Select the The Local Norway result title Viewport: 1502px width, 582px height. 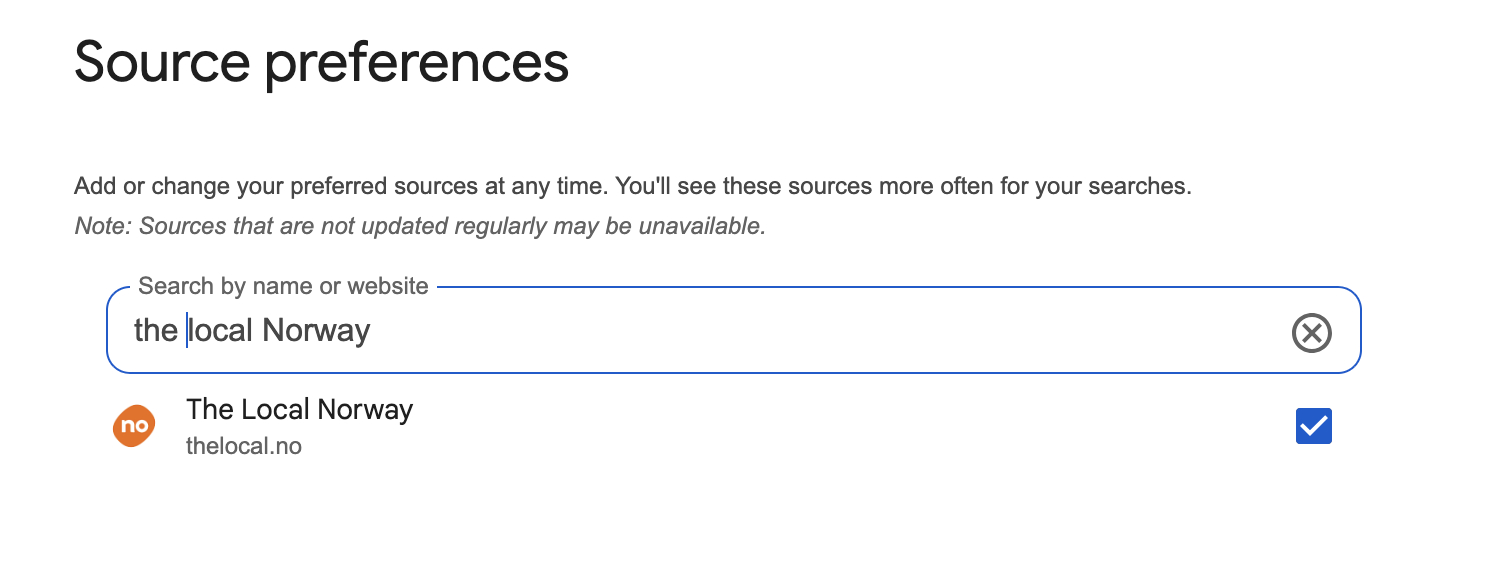click(299, 410)
